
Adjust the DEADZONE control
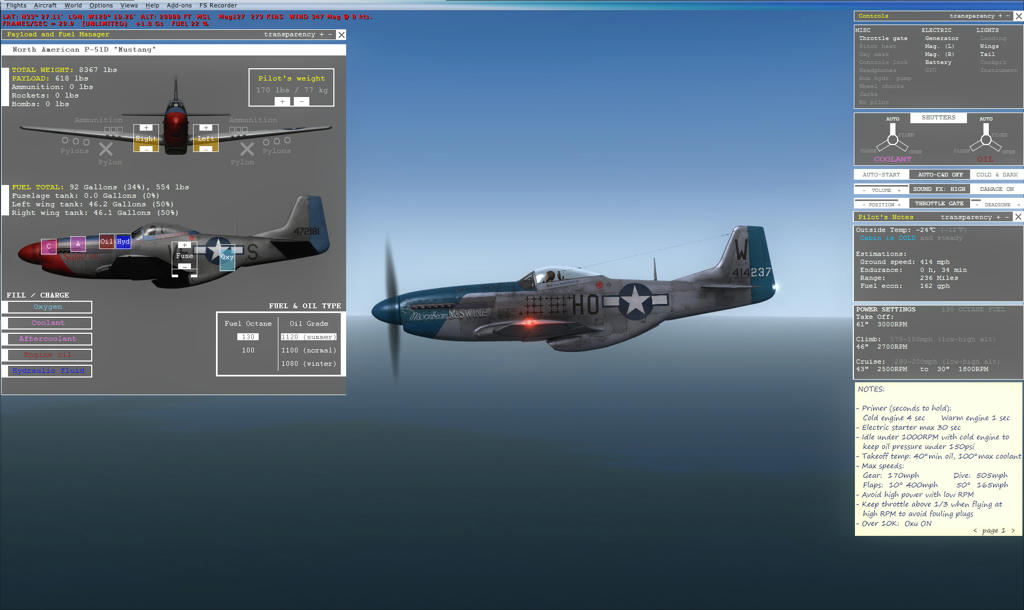(997, 204)
